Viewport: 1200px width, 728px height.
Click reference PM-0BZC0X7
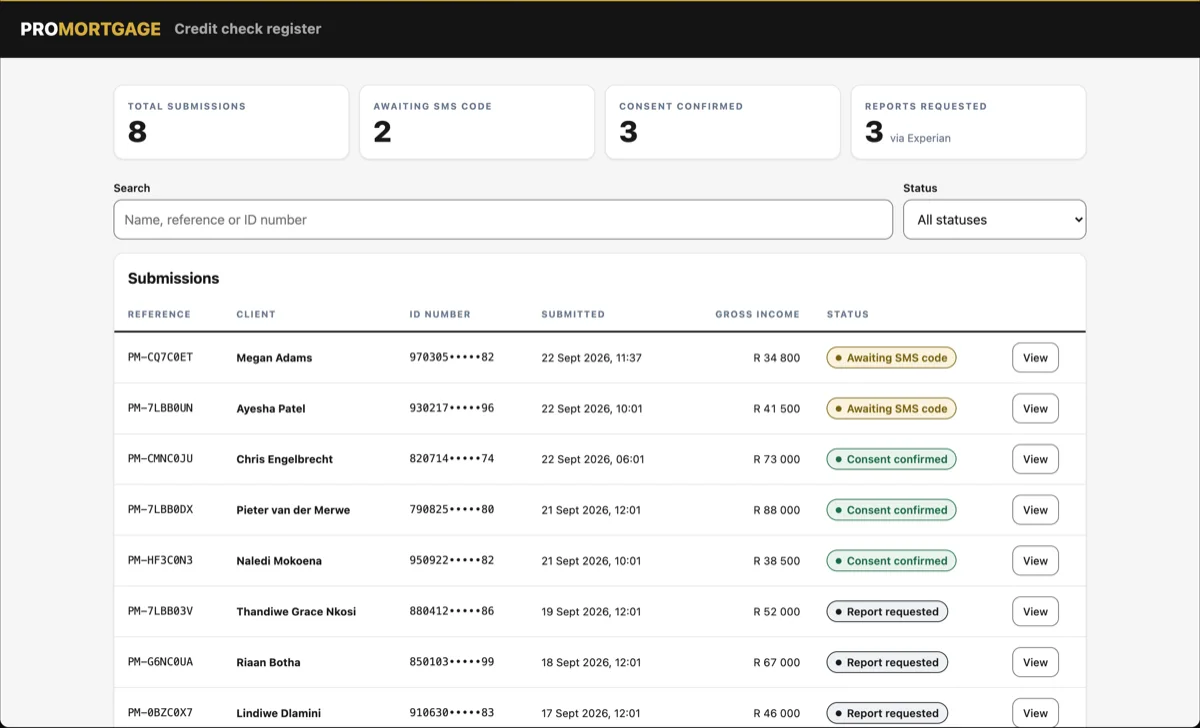coord(160,713)
